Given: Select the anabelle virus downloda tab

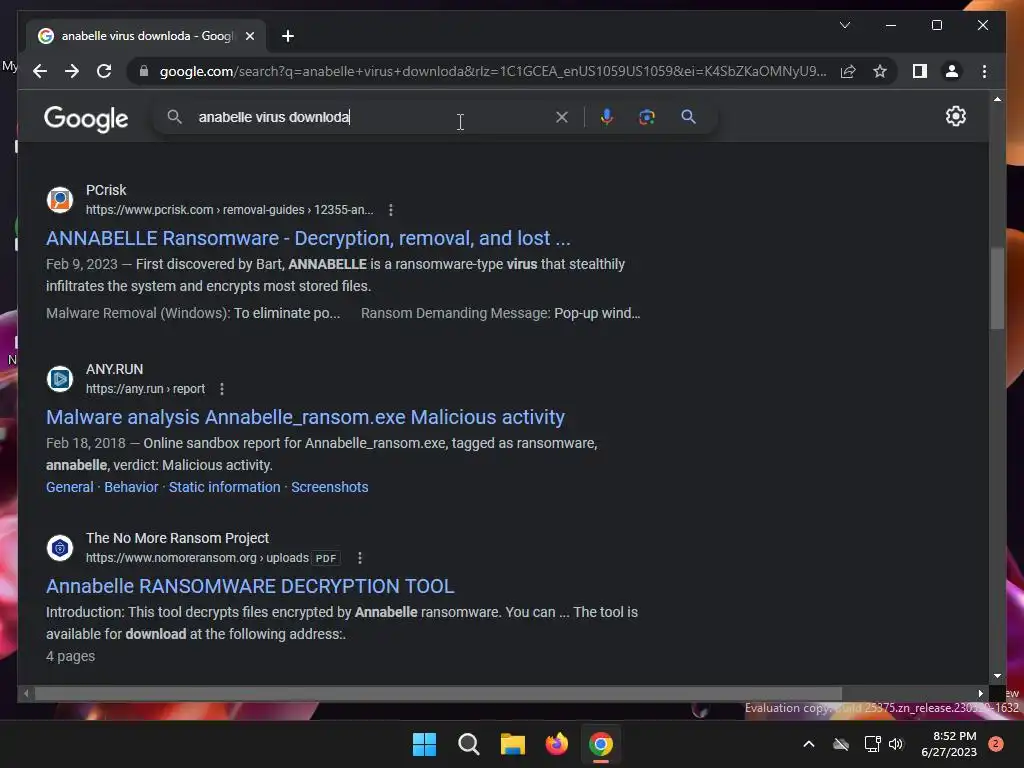Looking at the screenshot, I should click(146, 36).
